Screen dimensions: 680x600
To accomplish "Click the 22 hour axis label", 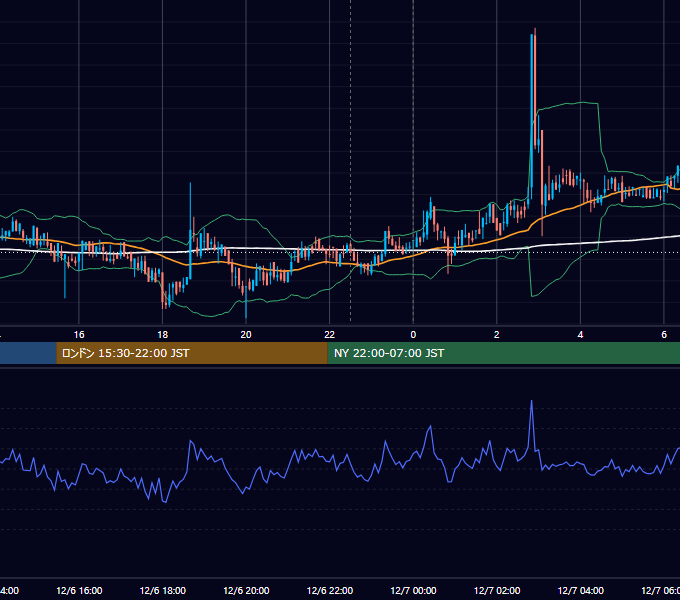I will (330, 335).
